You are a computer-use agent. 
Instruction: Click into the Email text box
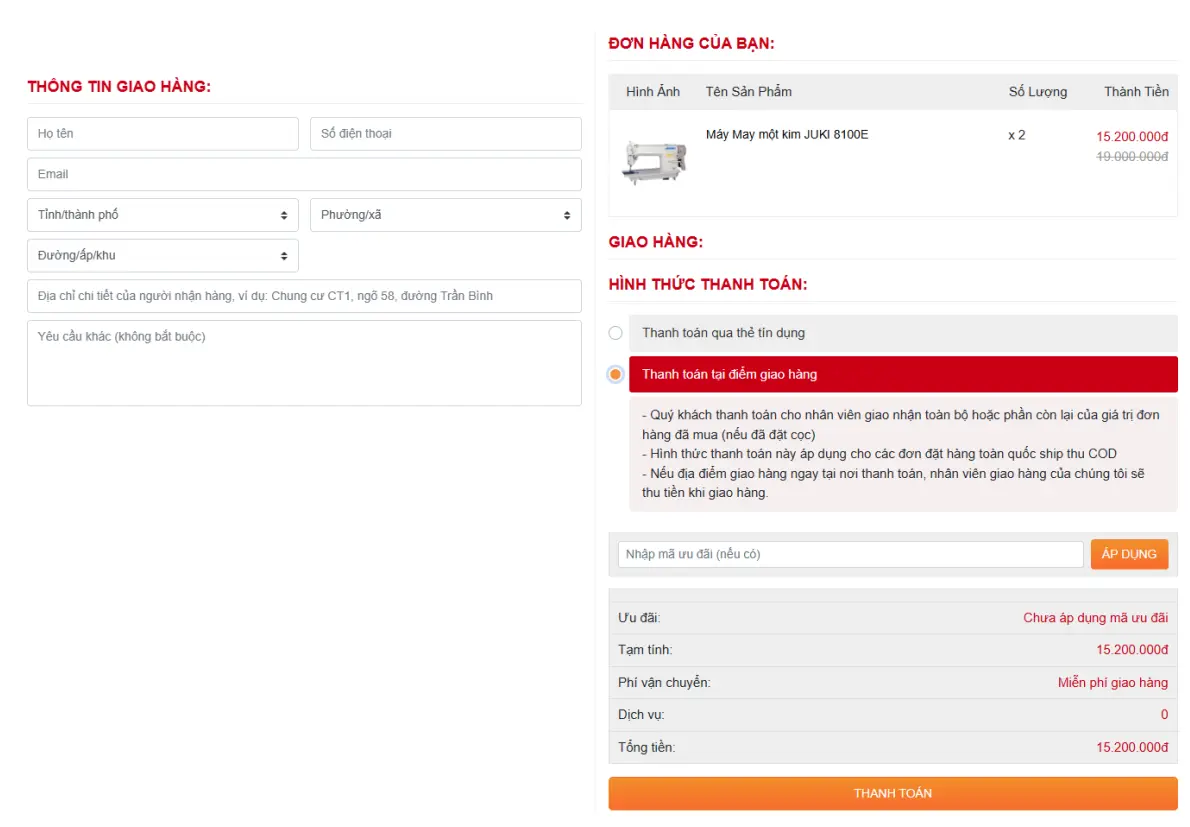click(304, 174)
